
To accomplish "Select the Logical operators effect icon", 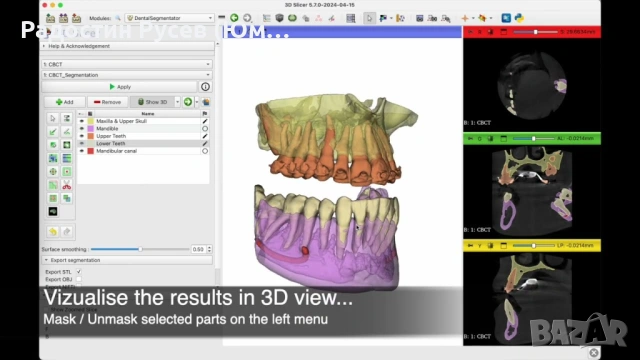I will (x=67, y=198).
